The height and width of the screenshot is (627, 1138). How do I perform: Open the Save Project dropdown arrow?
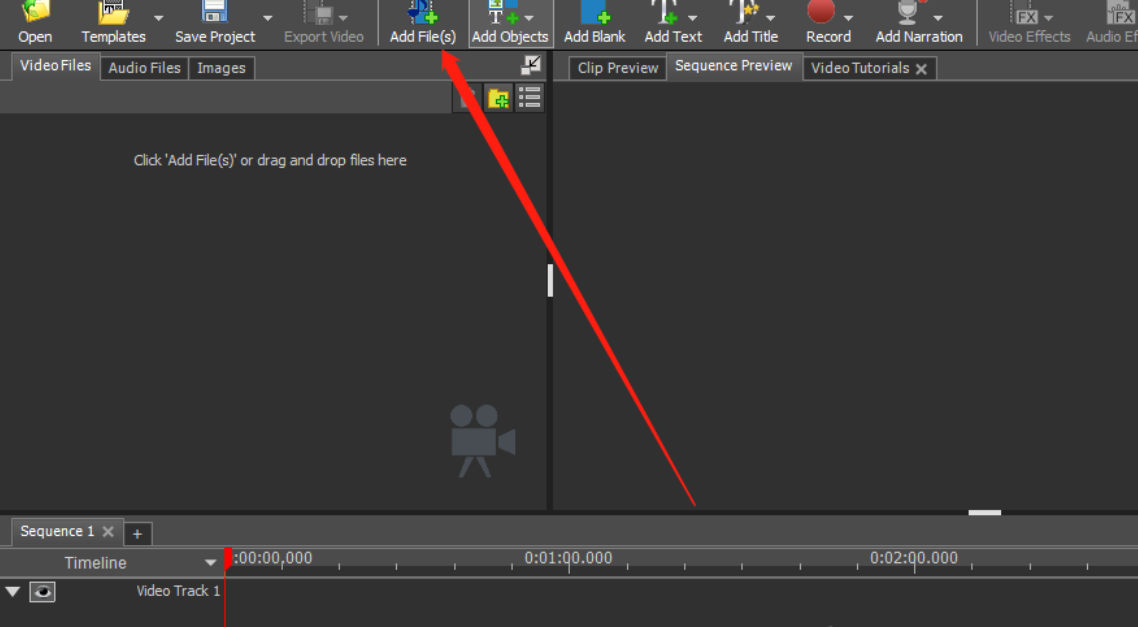(x=267, y=18)
